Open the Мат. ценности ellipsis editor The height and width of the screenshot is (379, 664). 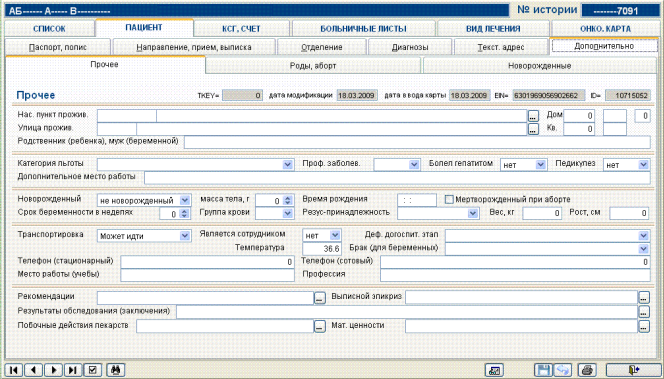pyautogui.click(x=644, y=326)
